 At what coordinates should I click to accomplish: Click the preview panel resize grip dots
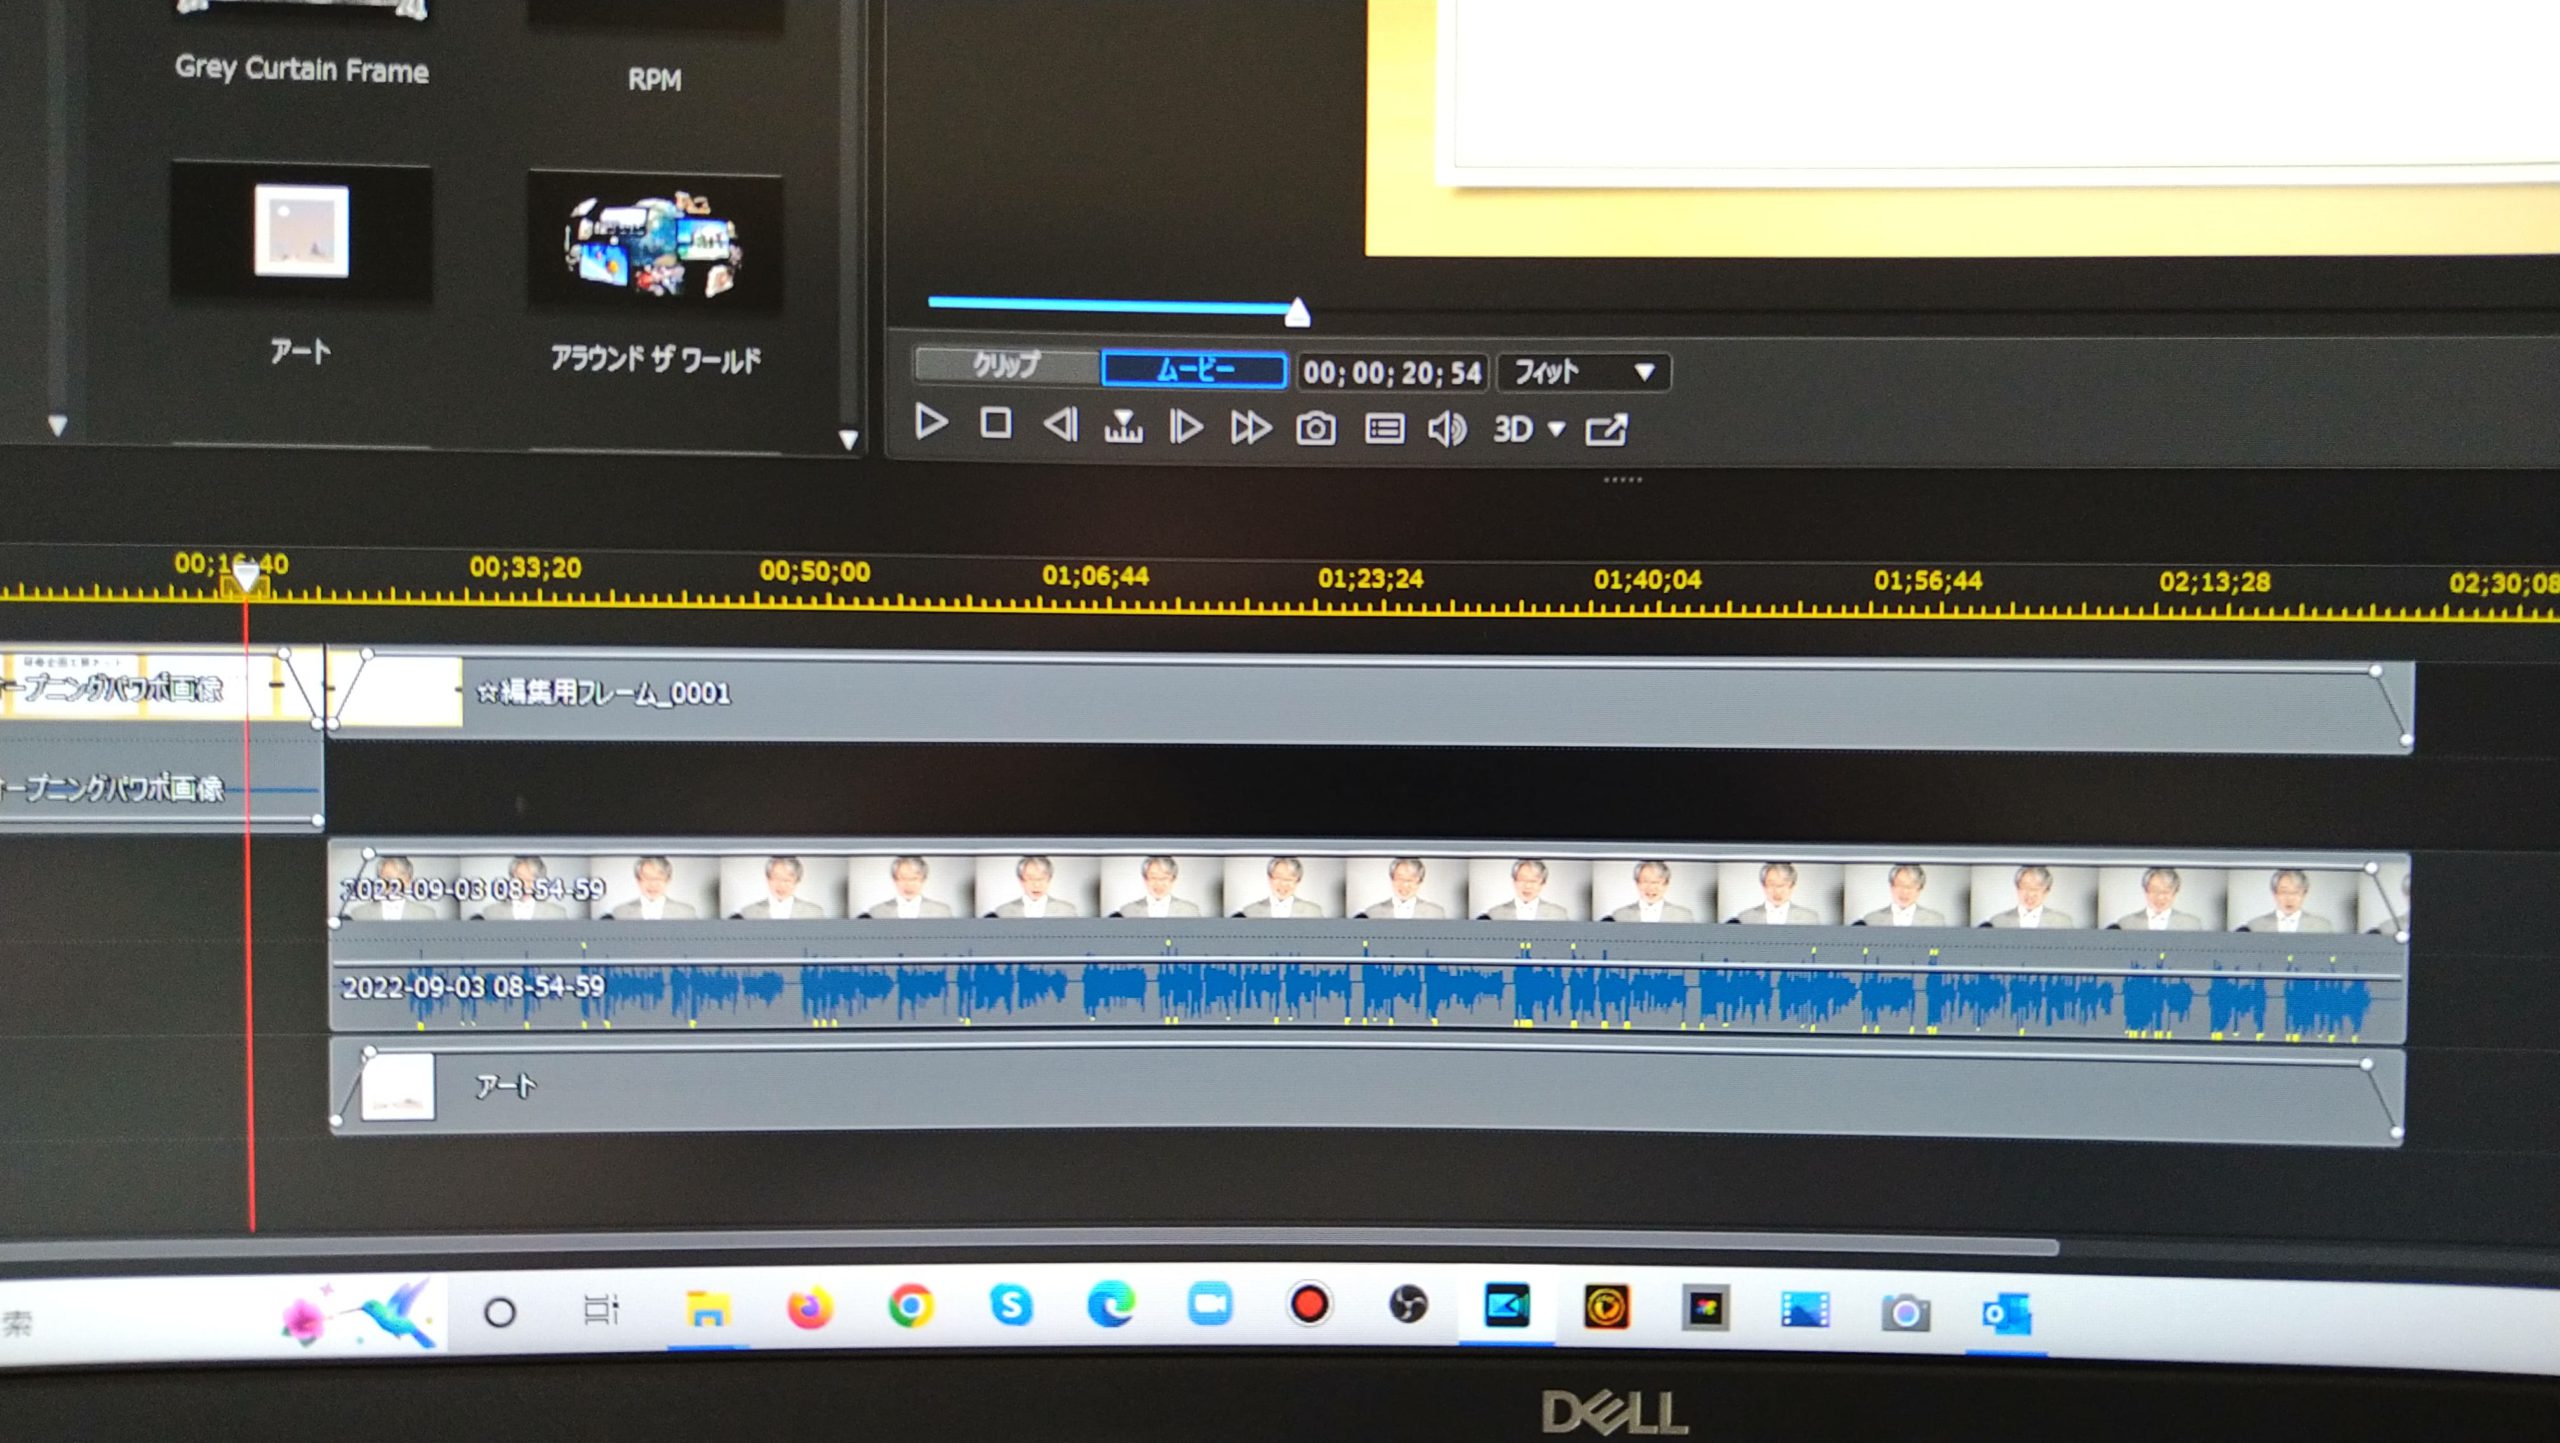tap(1622, 480)
